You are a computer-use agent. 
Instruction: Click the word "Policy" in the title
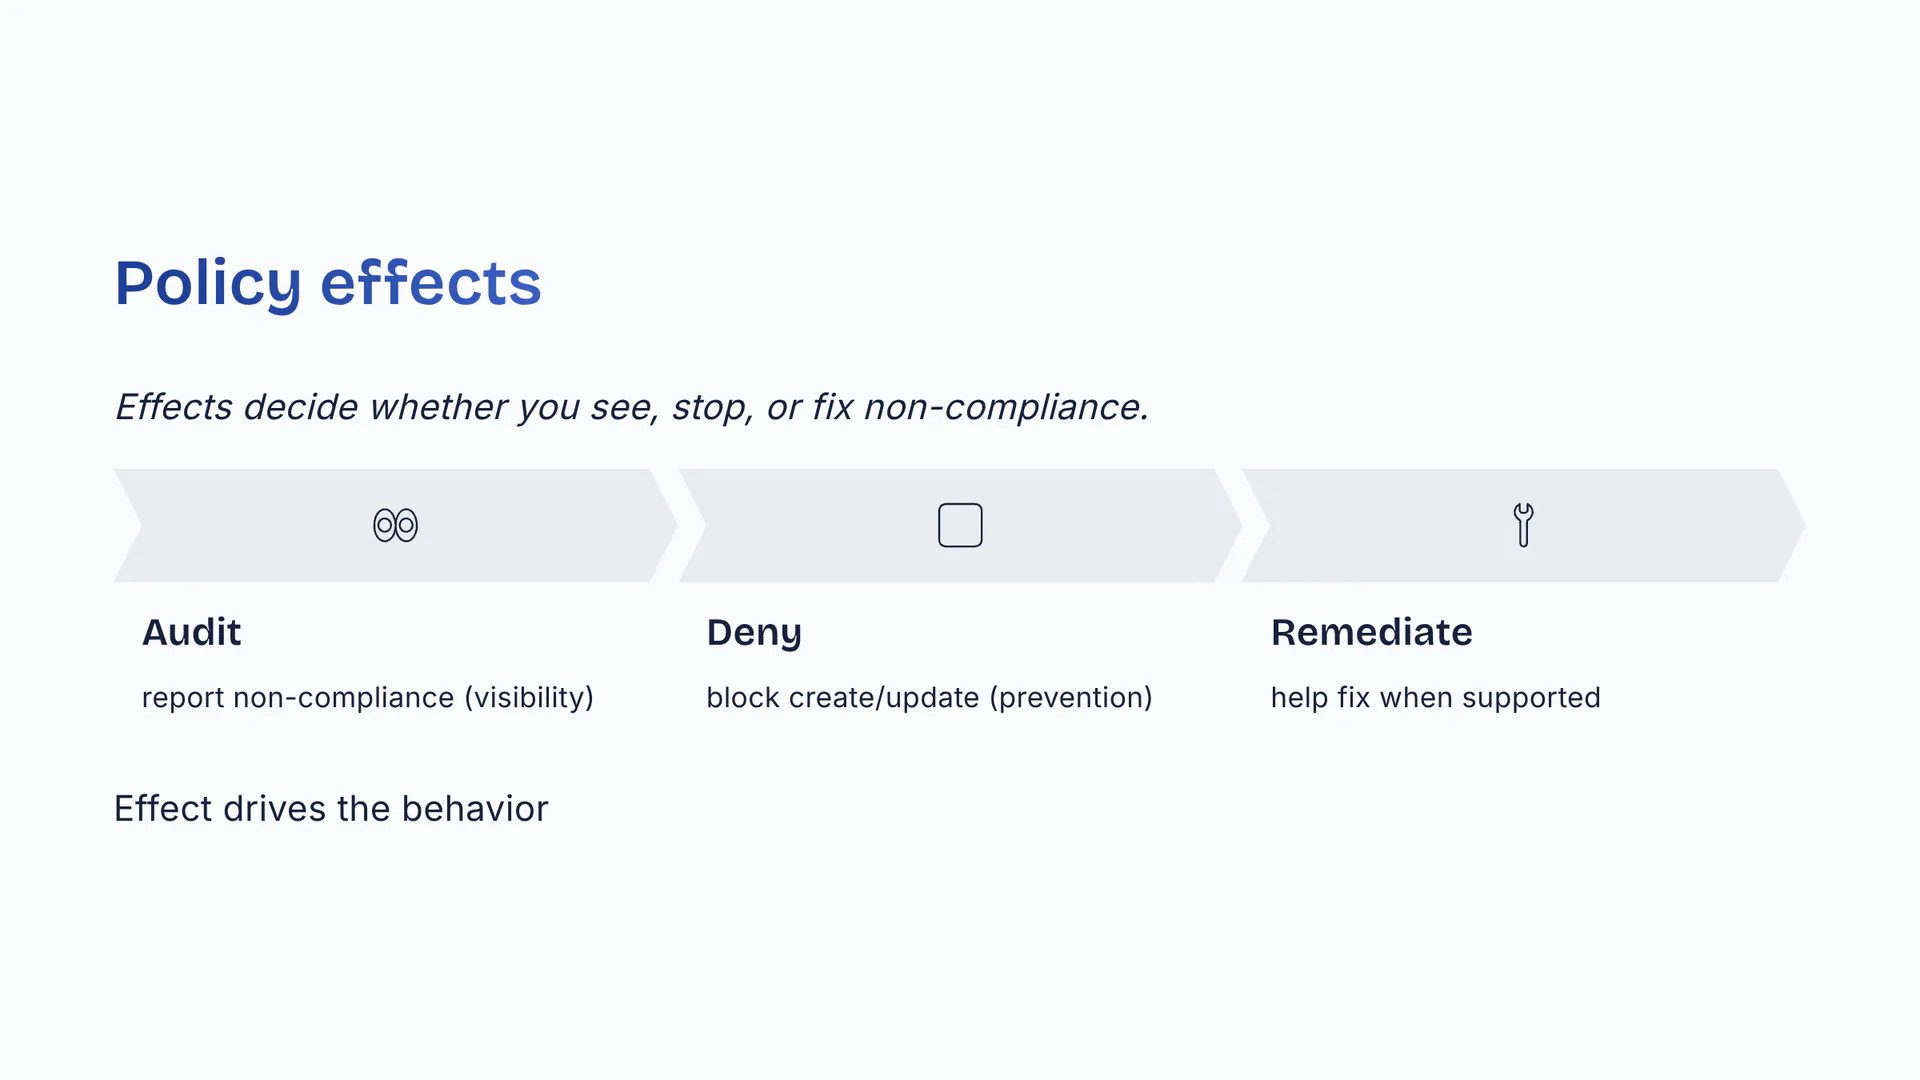click(207, 283)
